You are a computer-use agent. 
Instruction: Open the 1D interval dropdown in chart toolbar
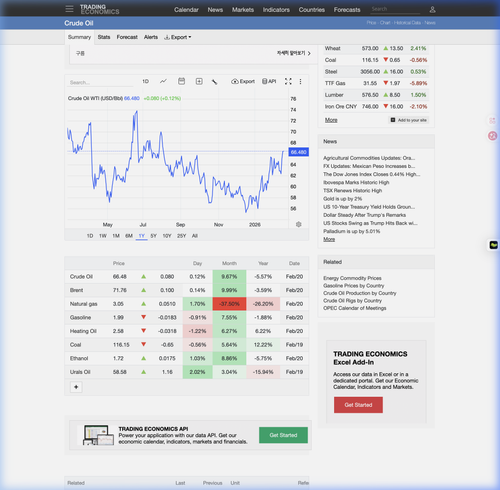click(145, 81)
